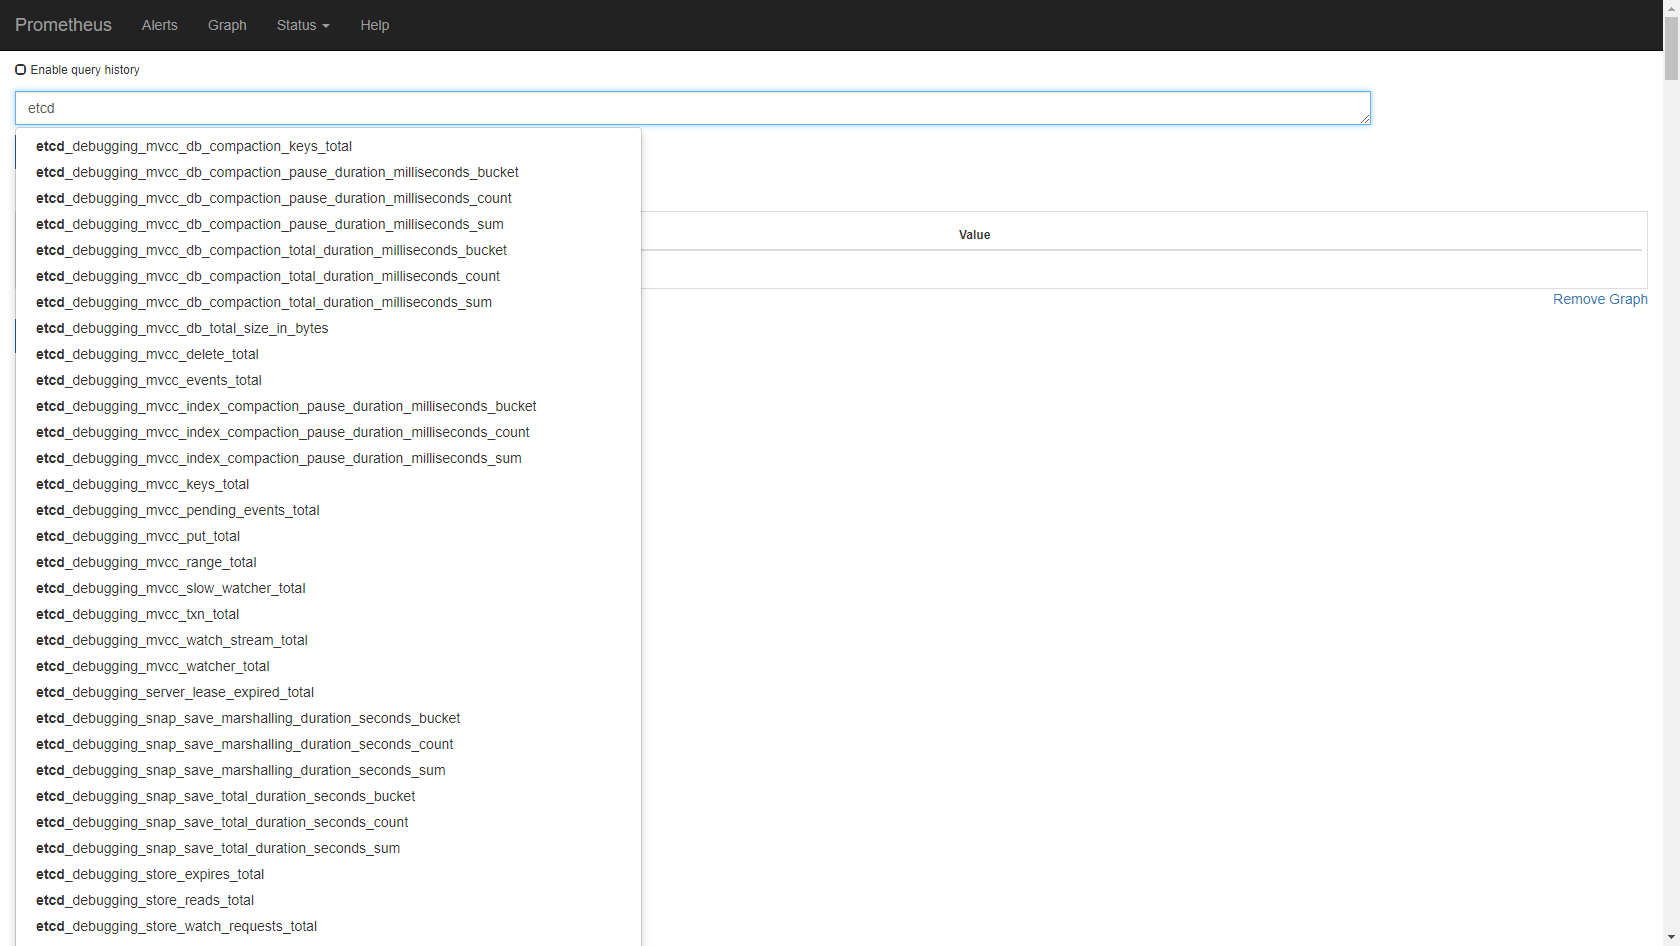
Task: Click the page scrollbar up arrow
Action: tap(1671, 7)
